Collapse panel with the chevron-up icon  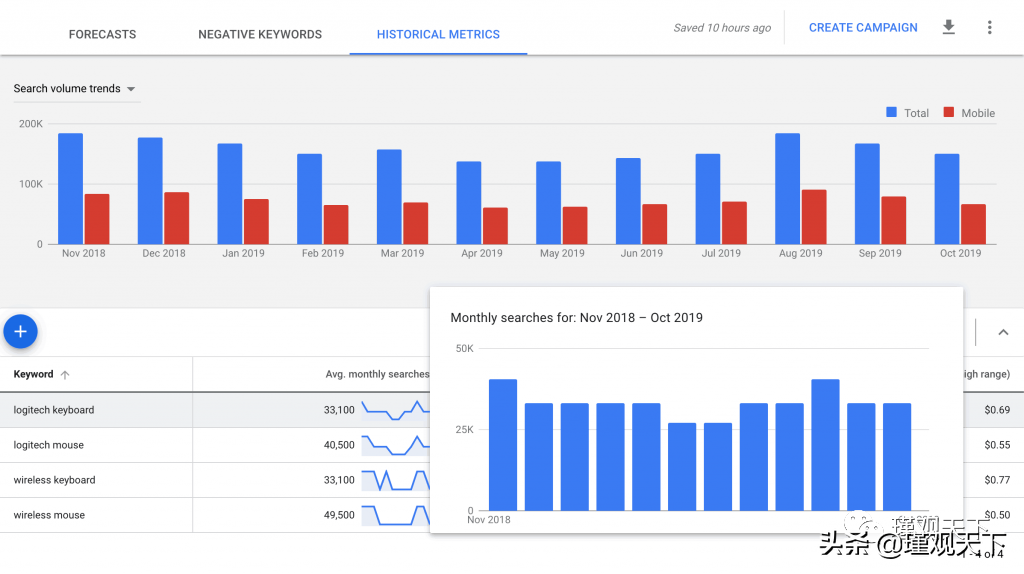coord(1003,333)
